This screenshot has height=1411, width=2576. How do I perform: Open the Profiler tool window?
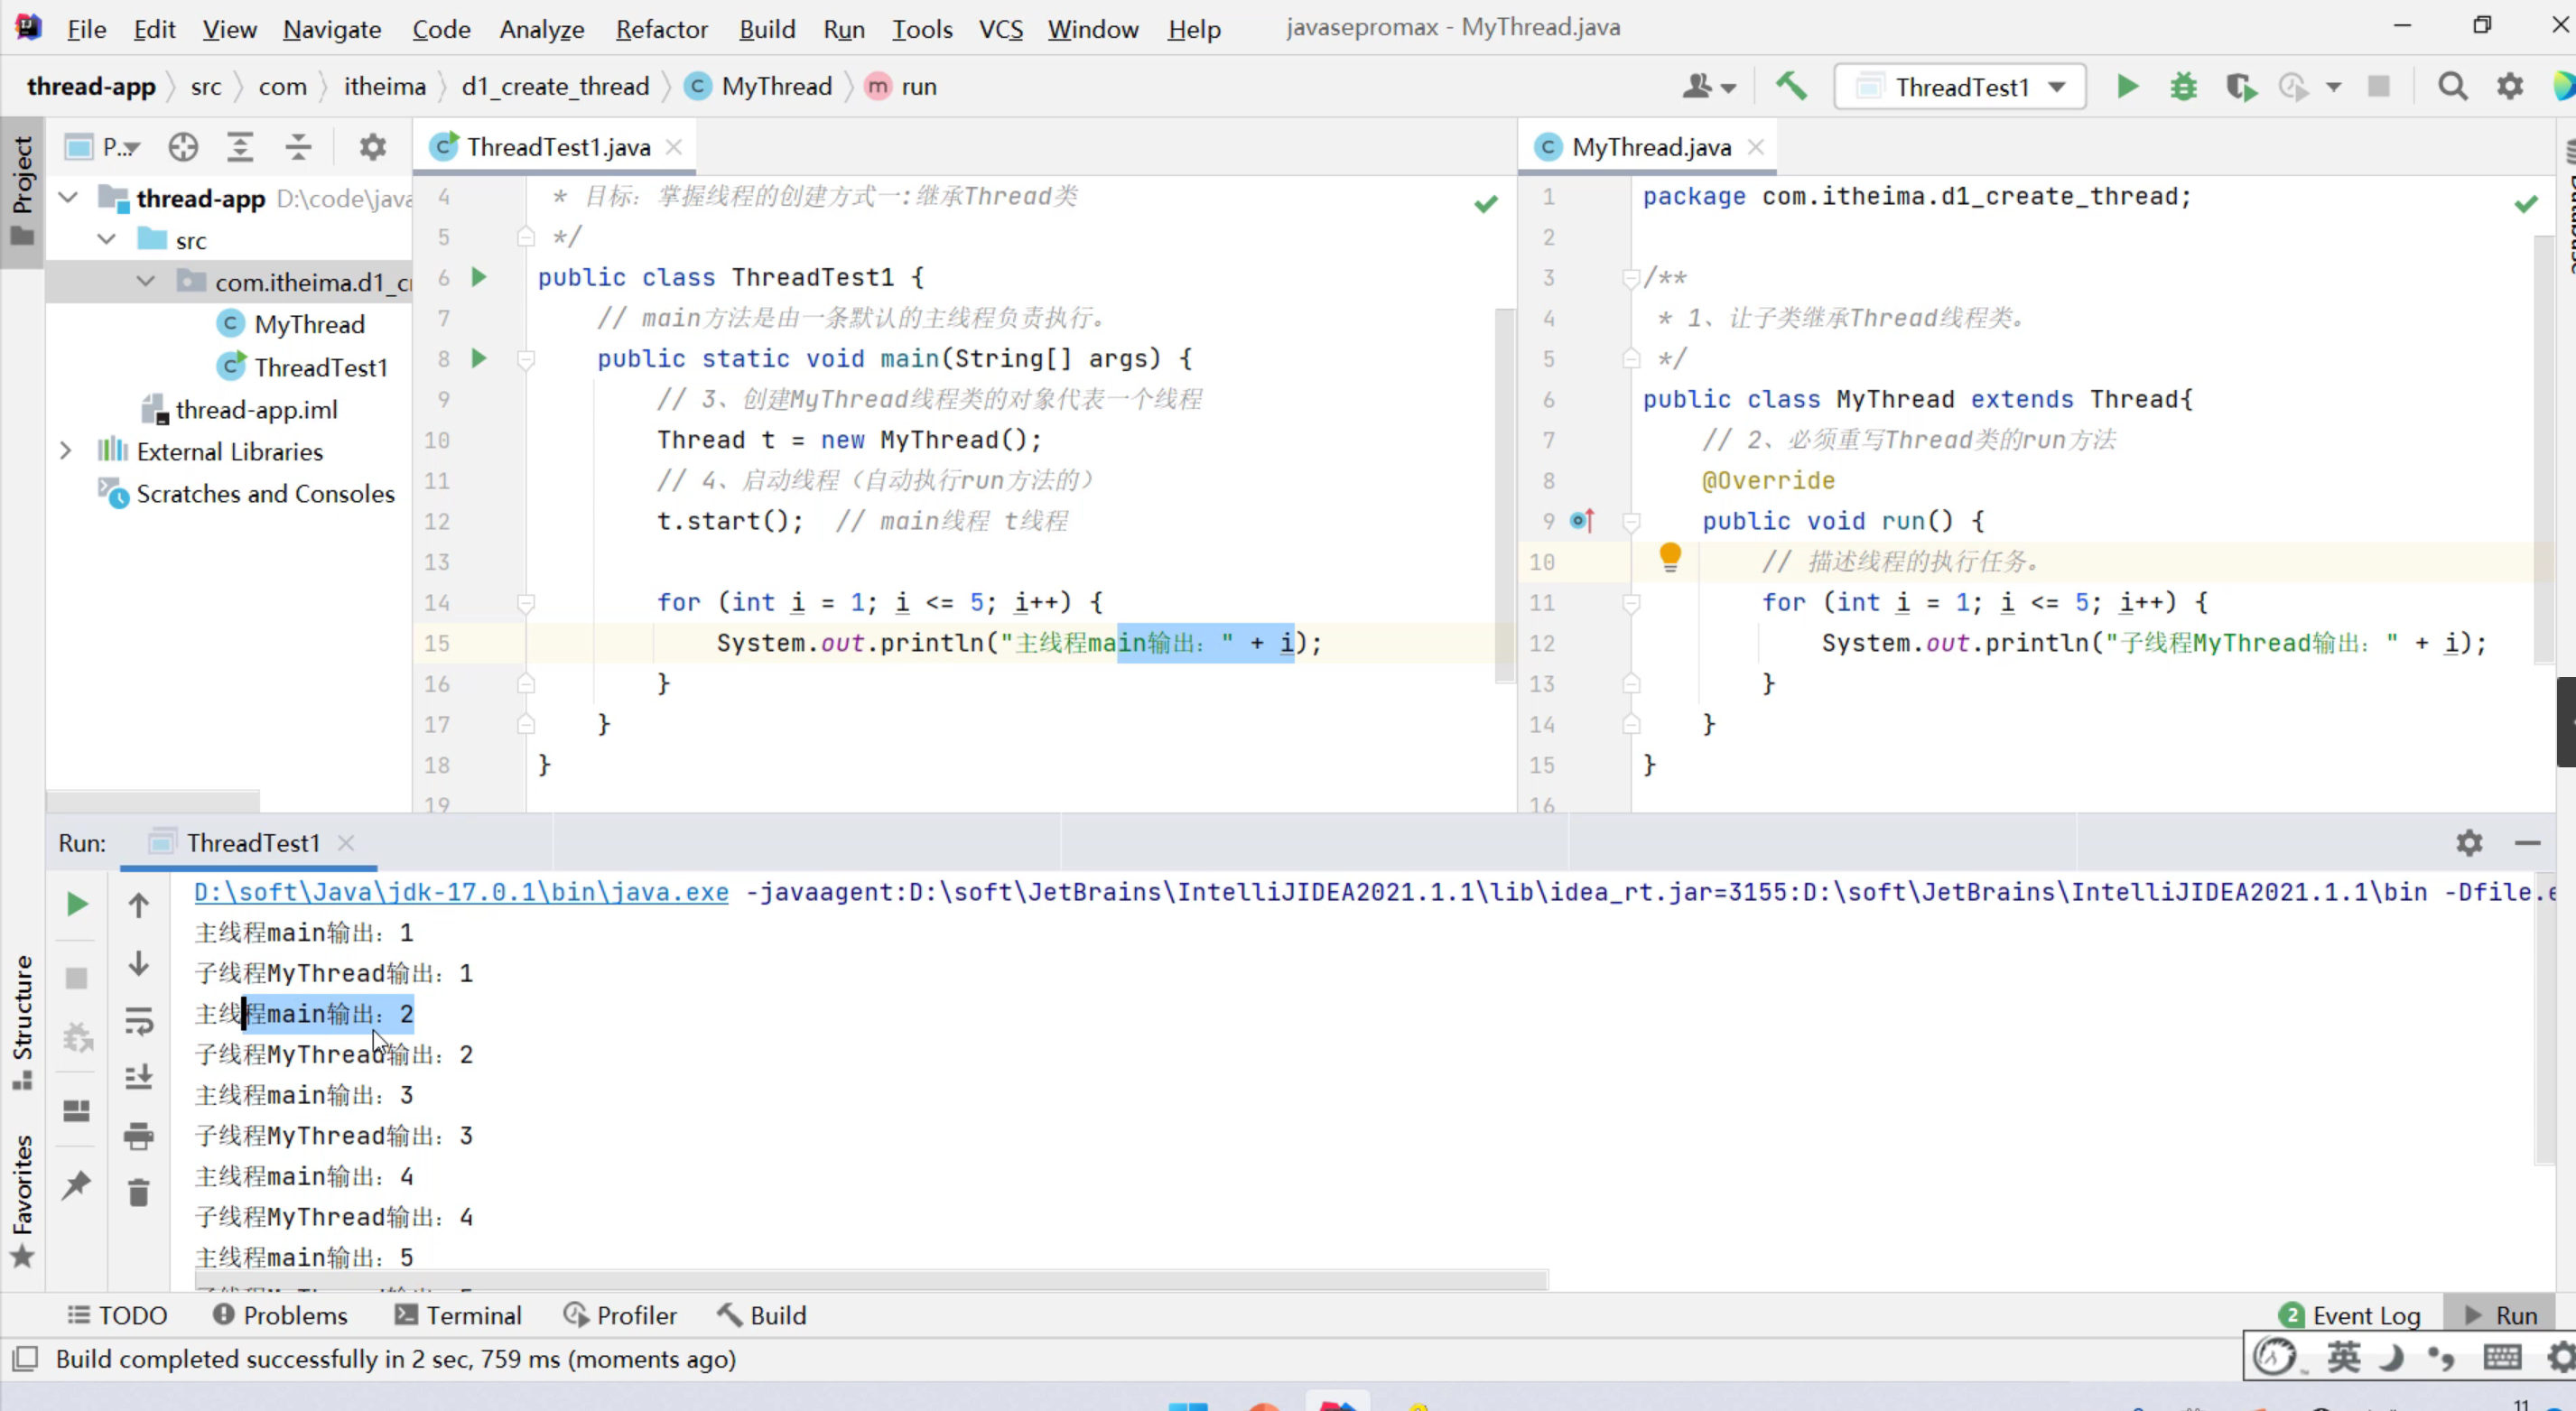[x=620, y=1315]
